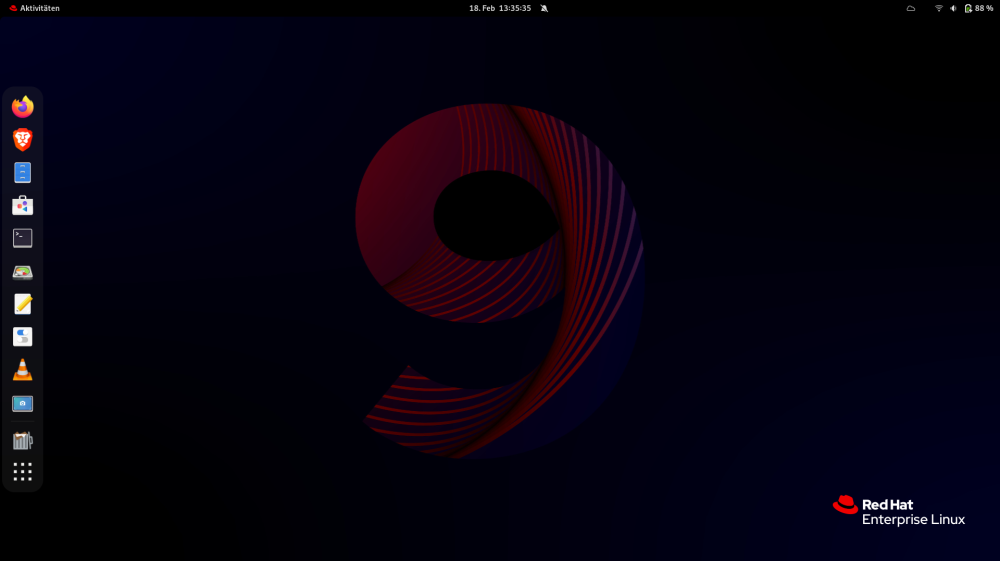The width and height of the screenshot is (1000, 561).
Task: Launch VLC media player
Action: point(22,370)
